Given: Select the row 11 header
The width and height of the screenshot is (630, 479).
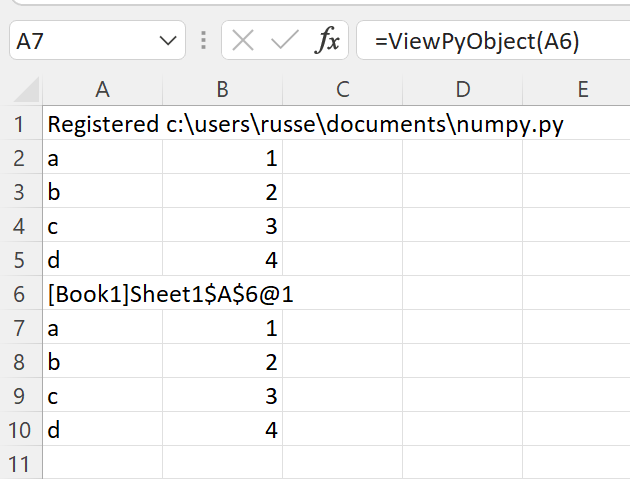Looking at the screenshot, I should click(x=21, y=463).
